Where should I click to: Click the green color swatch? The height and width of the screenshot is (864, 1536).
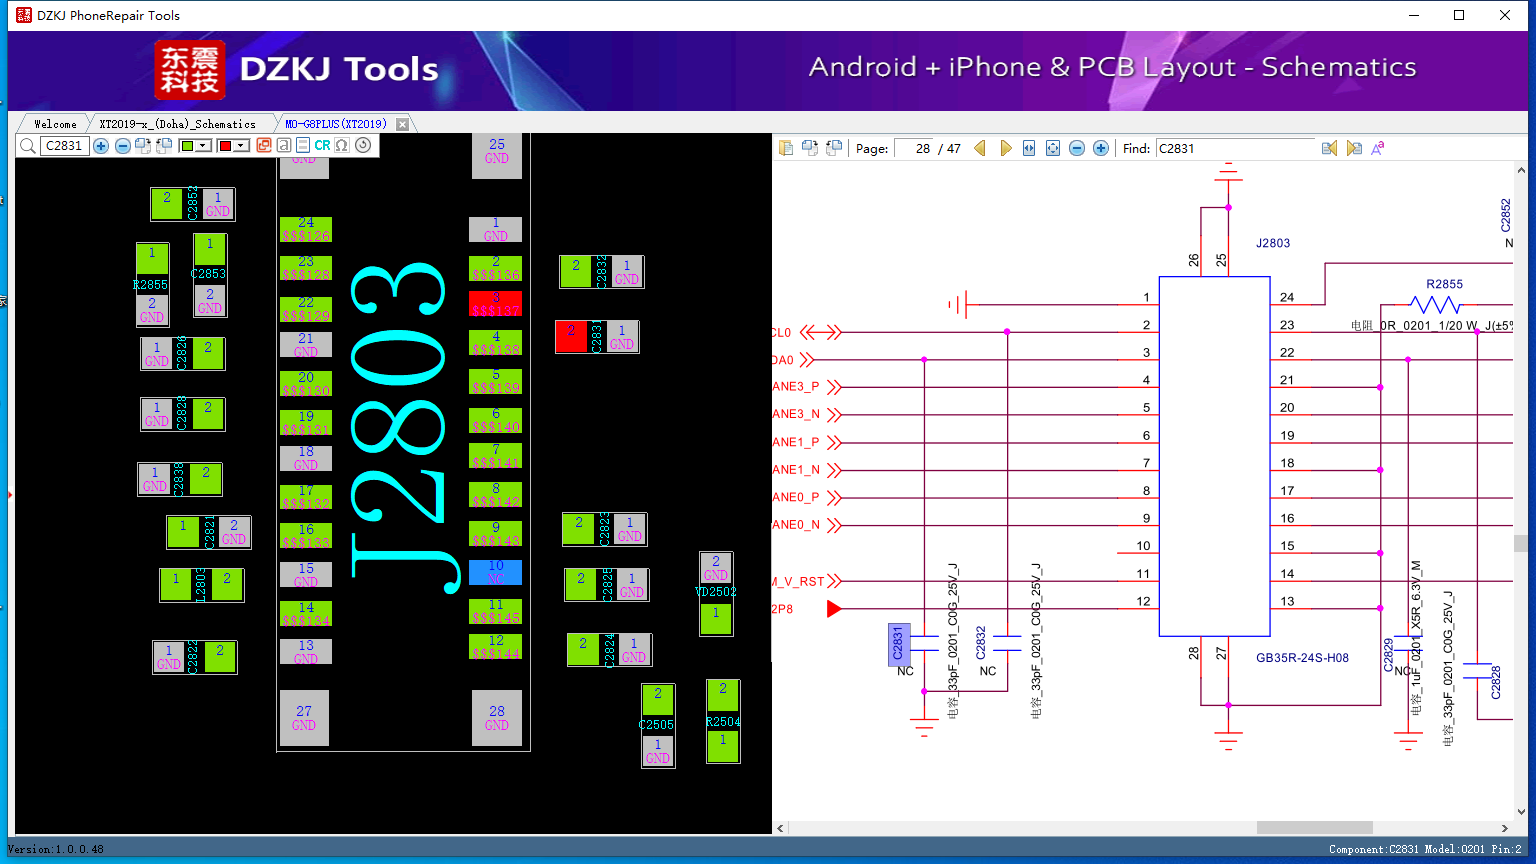pos(187,146)
